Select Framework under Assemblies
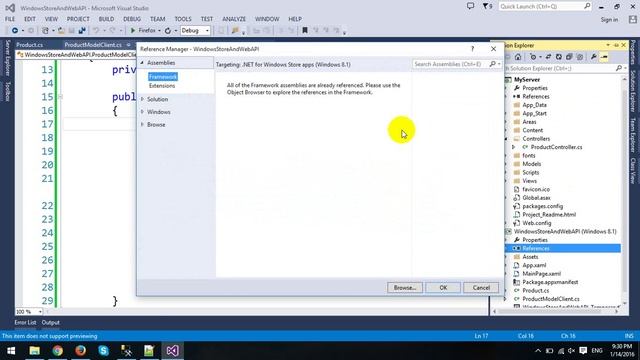The image size is (640, 360). [x=163, y=77]
